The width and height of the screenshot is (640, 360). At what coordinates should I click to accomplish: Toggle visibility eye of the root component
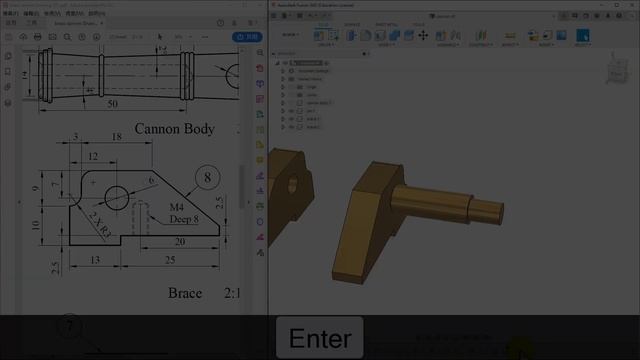point(285,63)
